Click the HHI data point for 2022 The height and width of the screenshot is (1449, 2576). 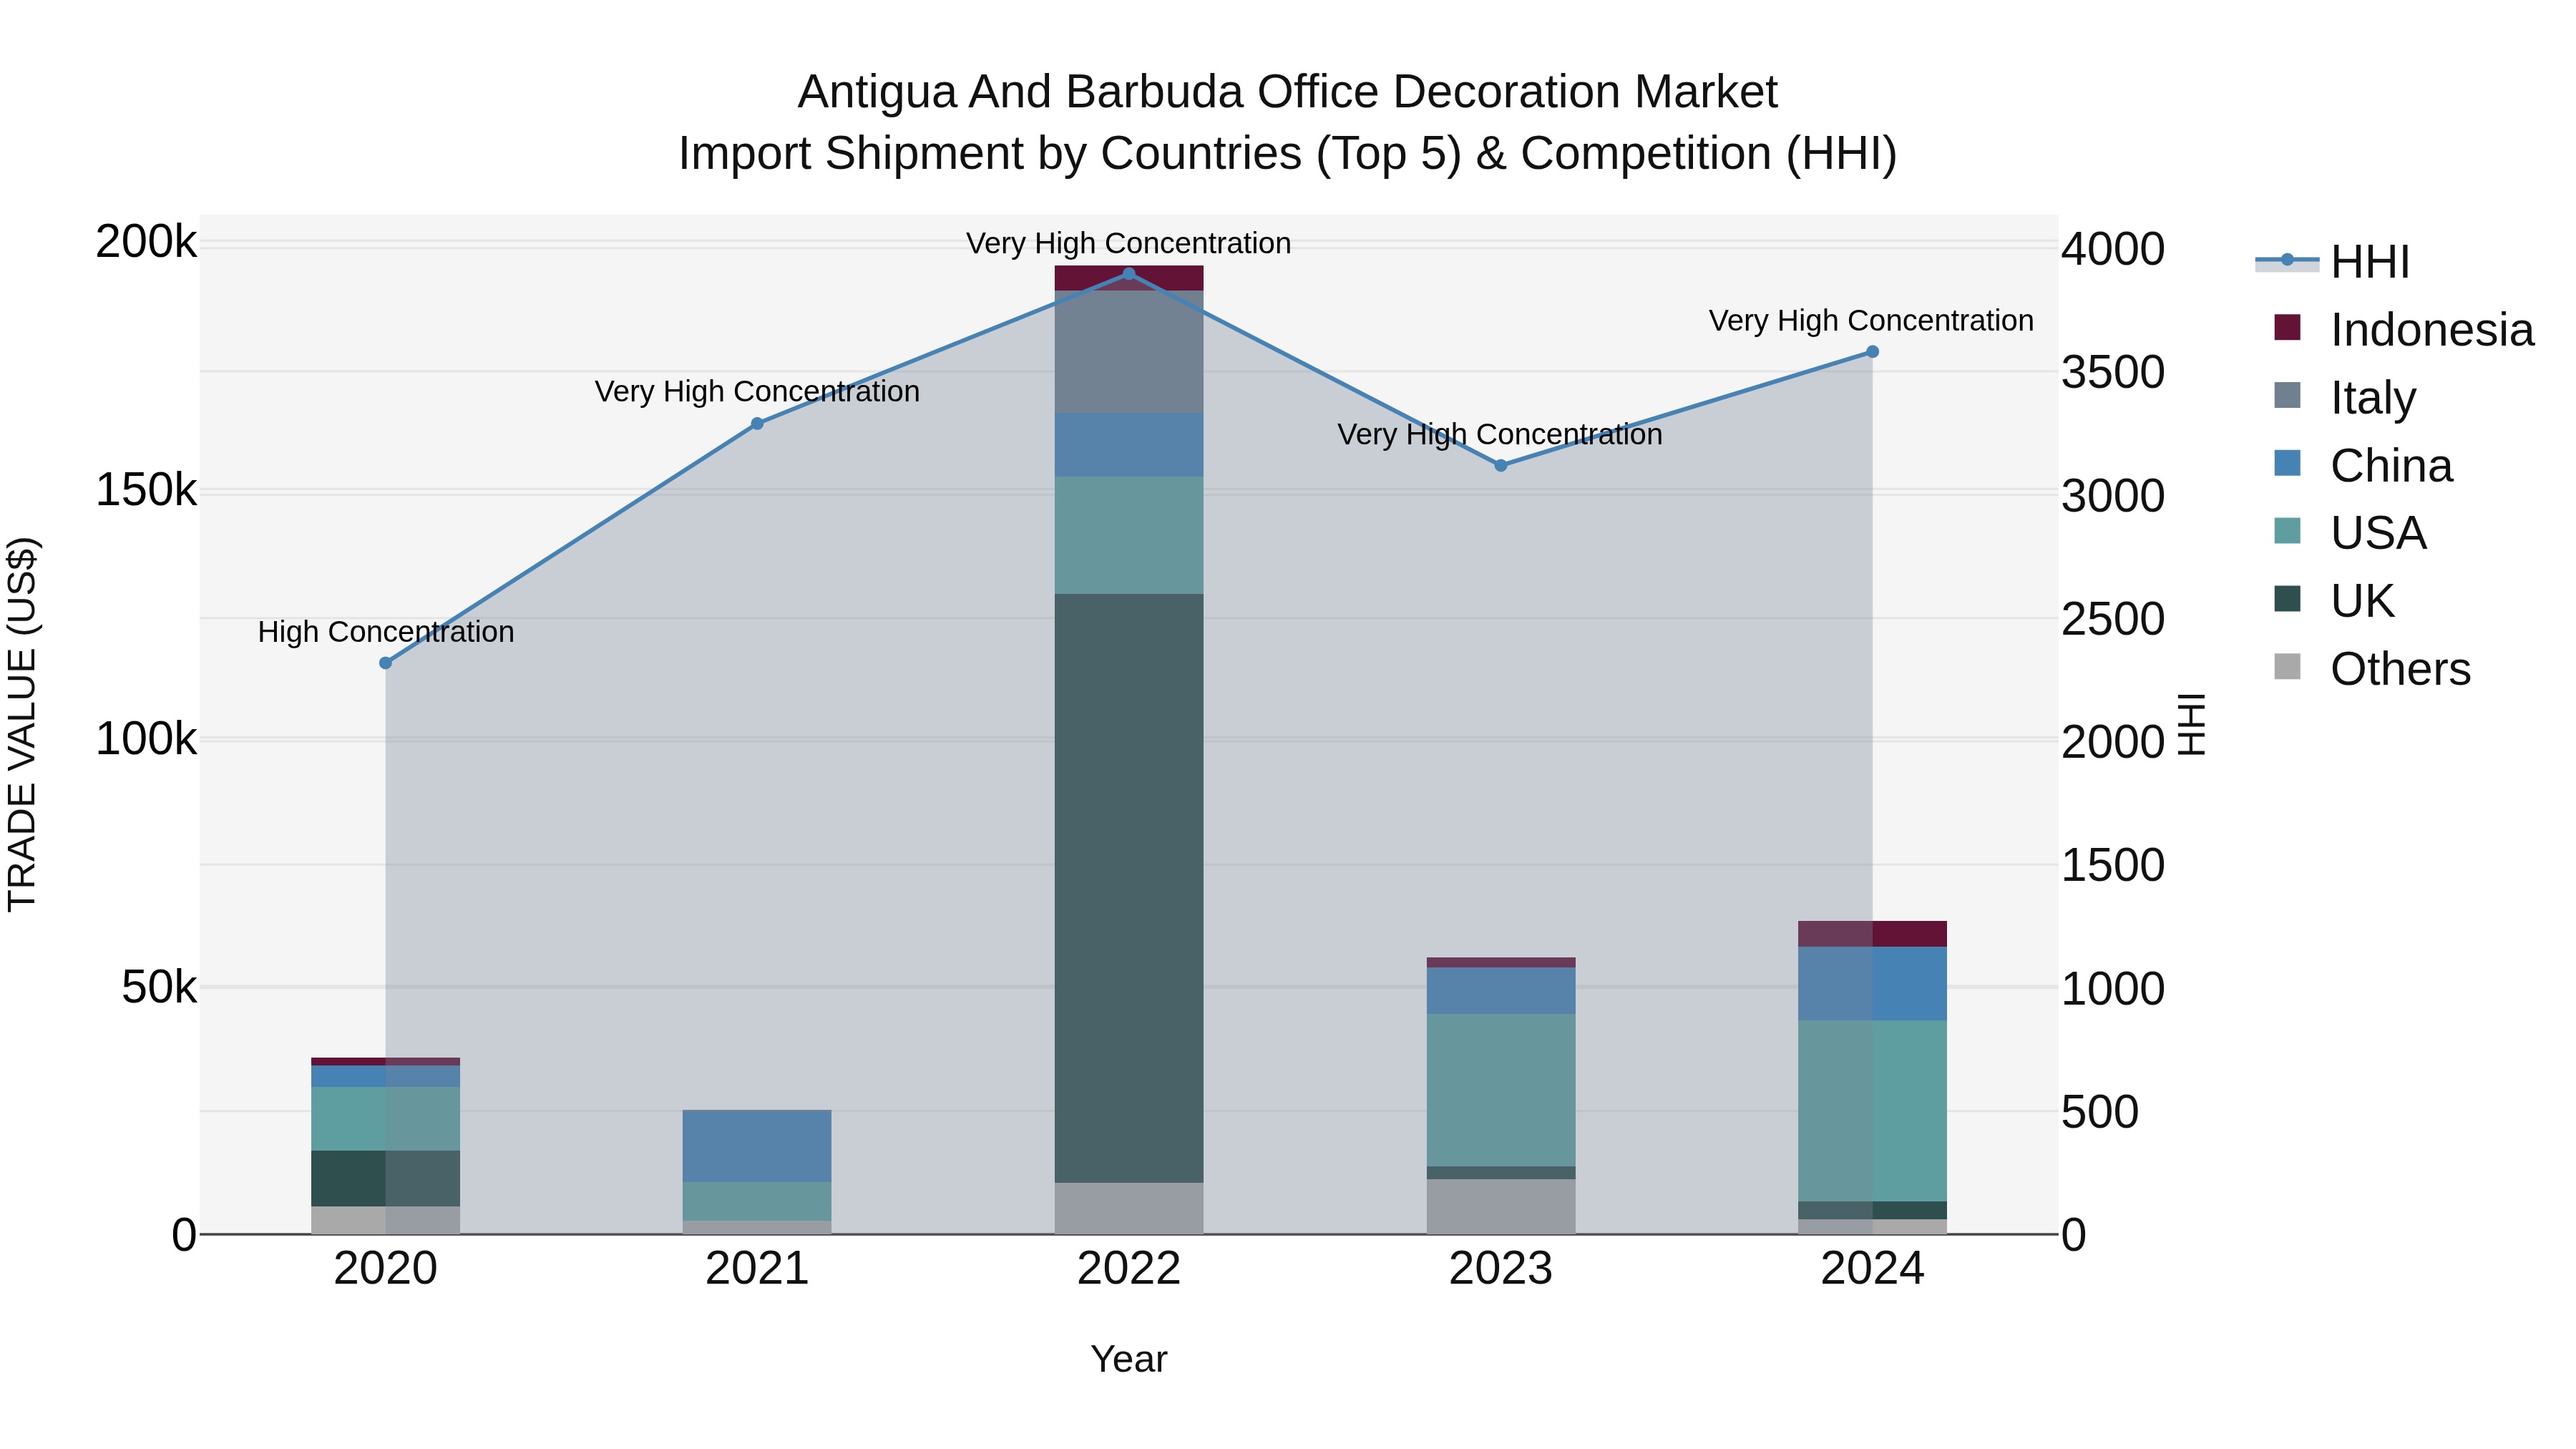(x=1129, y=273)
